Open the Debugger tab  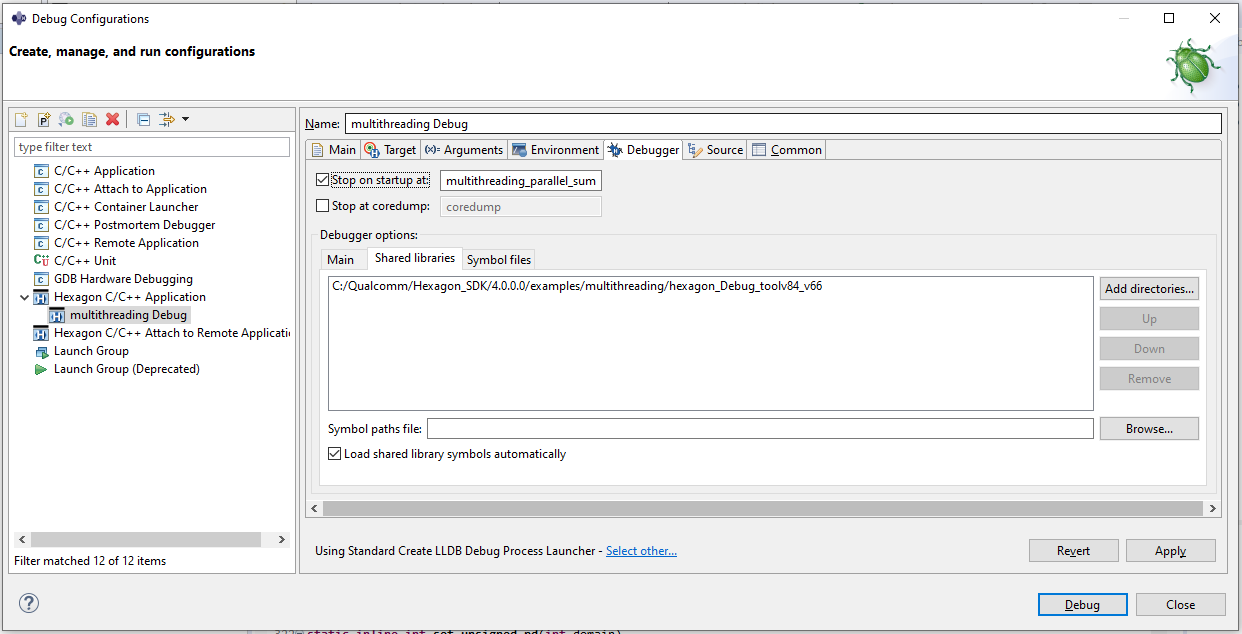click(643, 150)
